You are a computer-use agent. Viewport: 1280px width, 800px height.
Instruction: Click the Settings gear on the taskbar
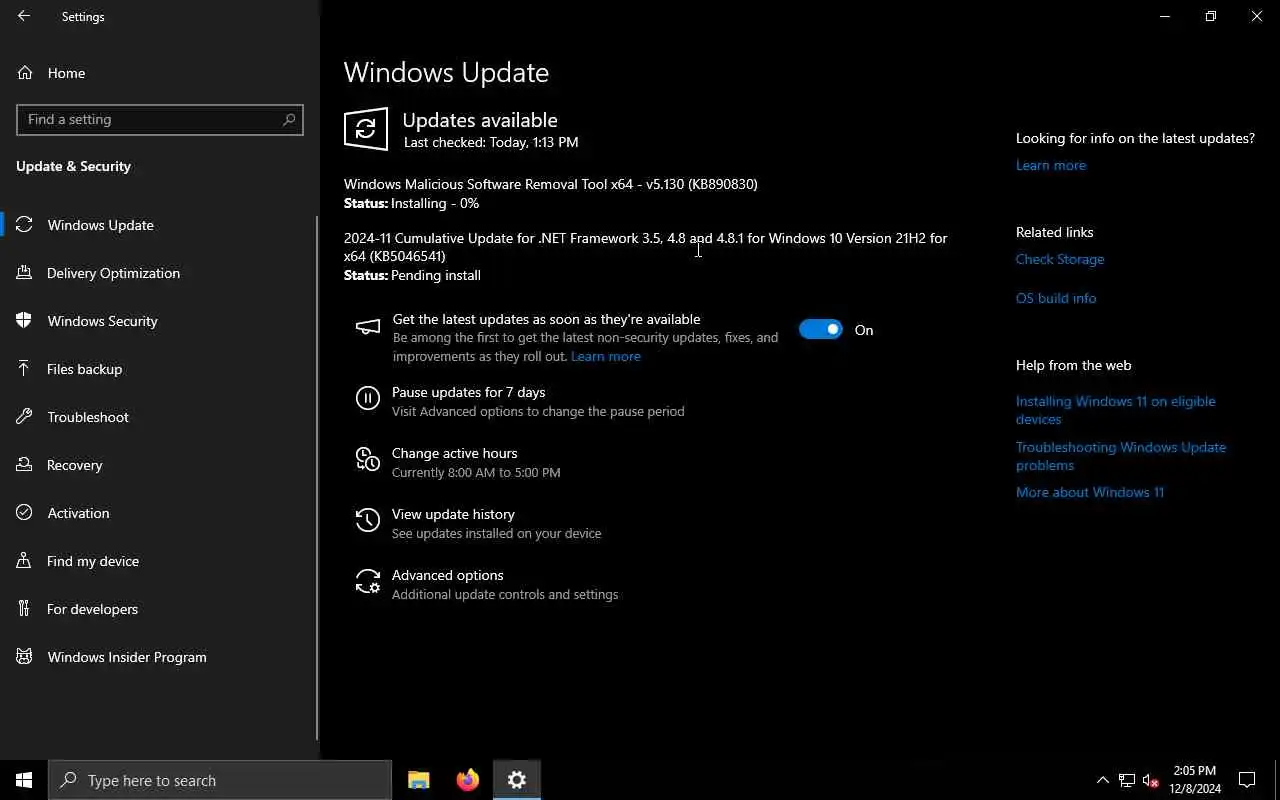(517, 780)
